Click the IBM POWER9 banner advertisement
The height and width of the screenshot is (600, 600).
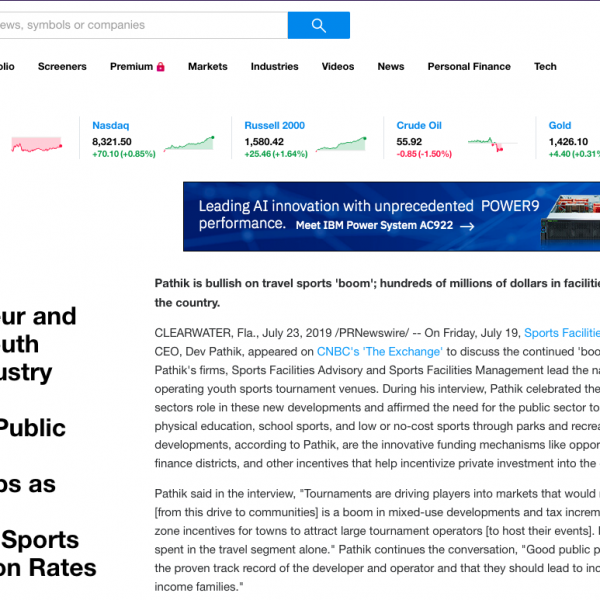[x=391, y=217]
